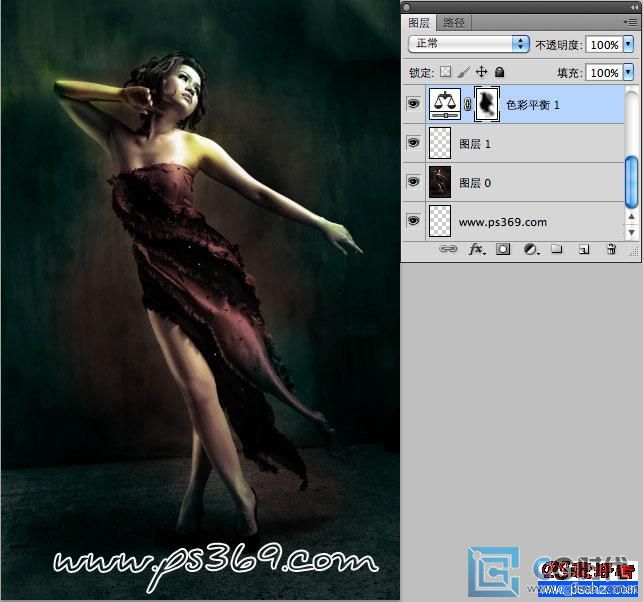Select the www.ps369.com layer name
The height and width of the screenshot is (602, 643).
point(502,222)
